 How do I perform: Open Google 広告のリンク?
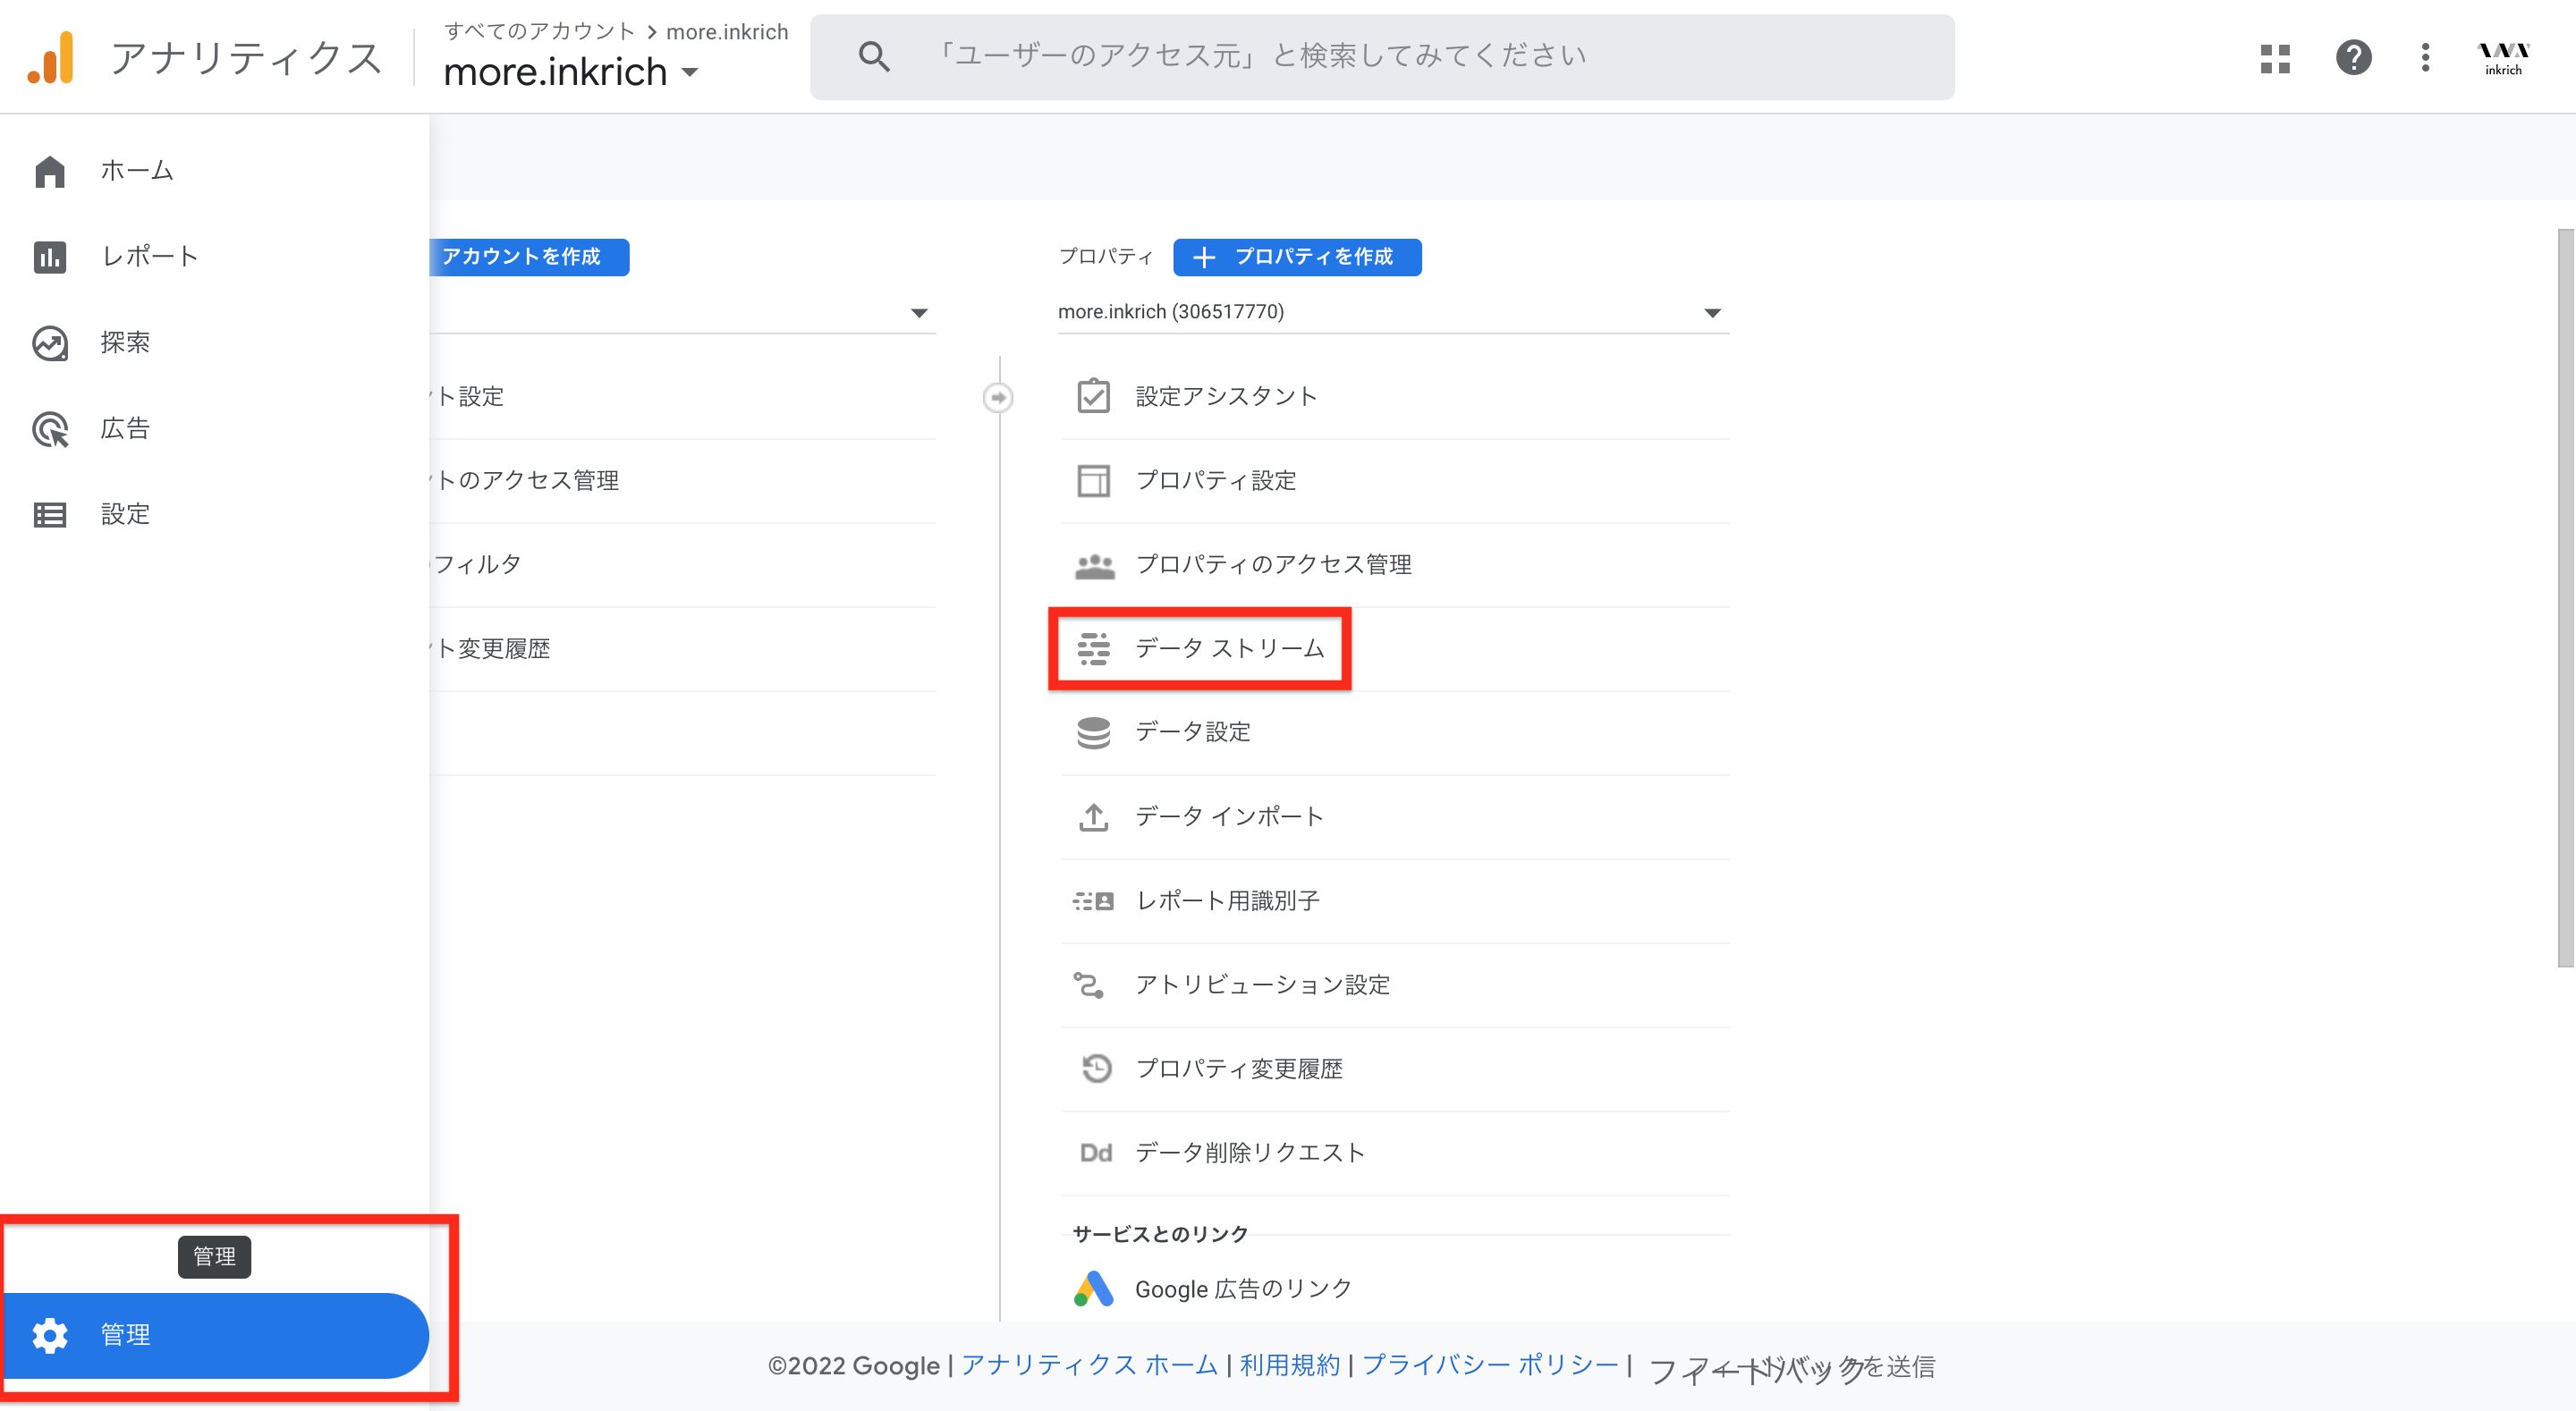click(1395, 1289)
